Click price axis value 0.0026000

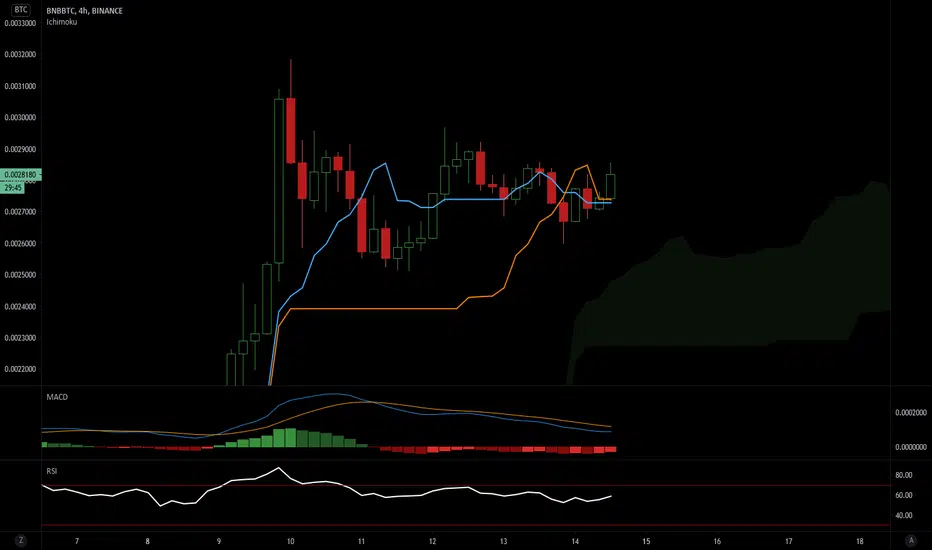tap(20, 244)
